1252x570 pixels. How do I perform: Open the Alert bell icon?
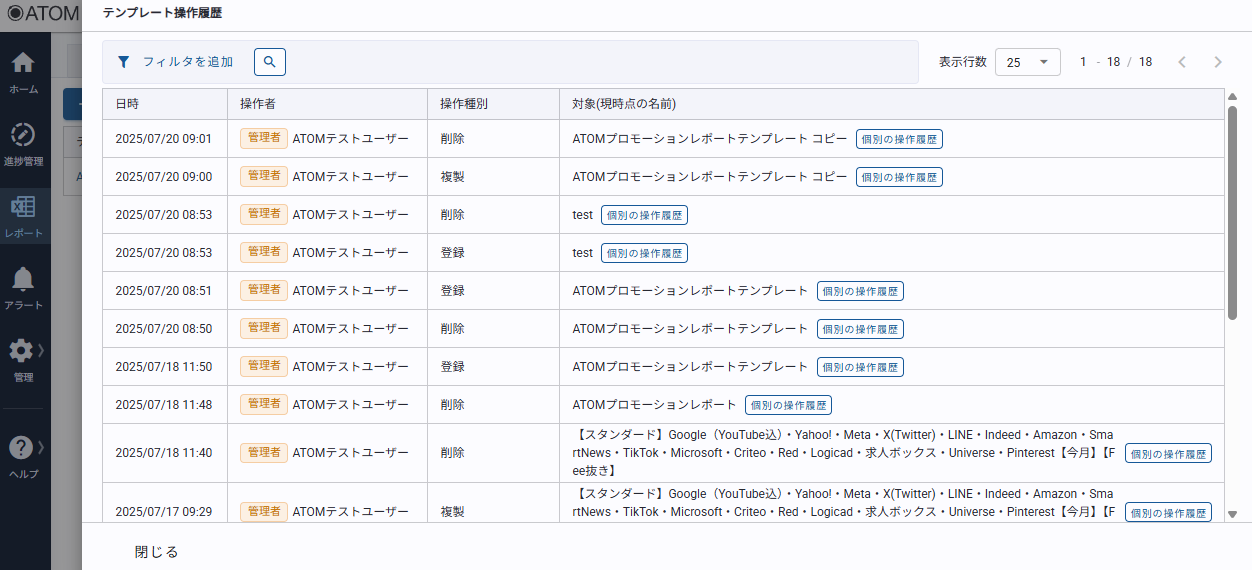(x=23, y=279)
